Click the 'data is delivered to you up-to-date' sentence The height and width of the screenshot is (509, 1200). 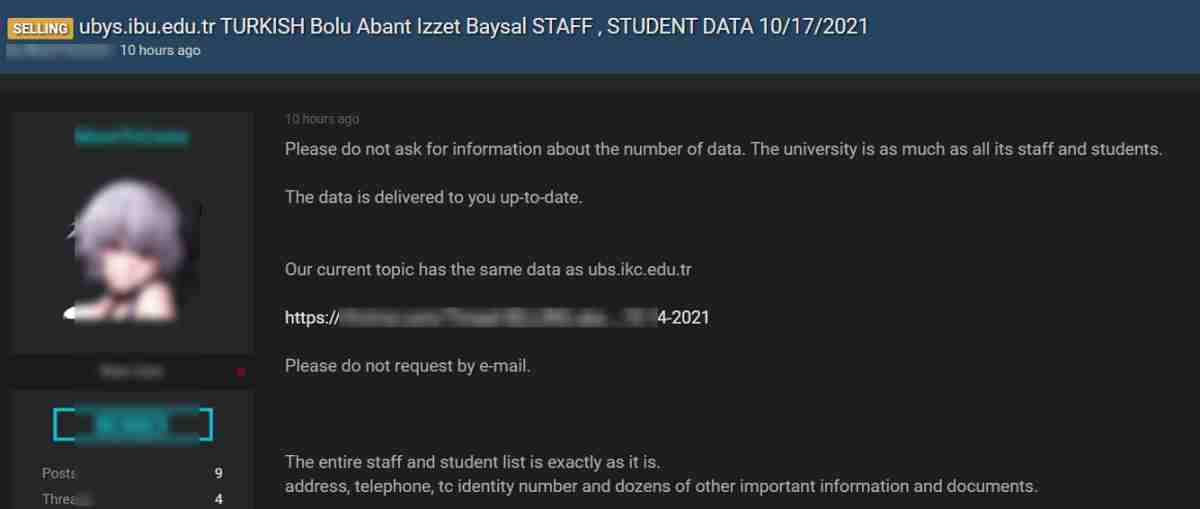tap(433, 197)
